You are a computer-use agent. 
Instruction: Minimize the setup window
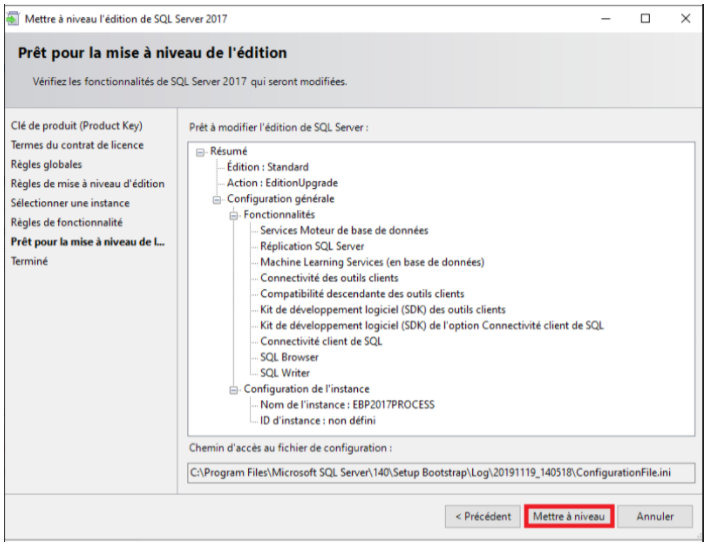click(x=606, y=19)
